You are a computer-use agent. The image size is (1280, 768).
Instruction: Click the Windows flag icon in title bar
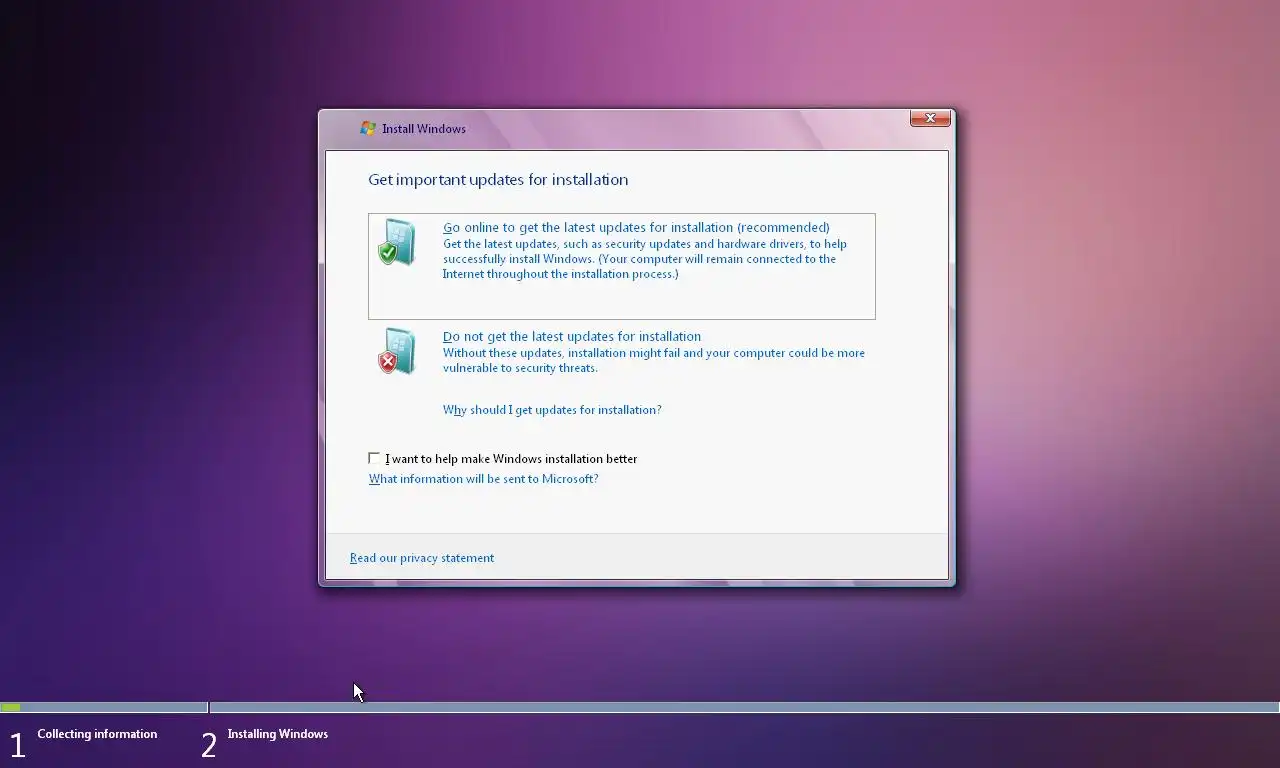point(368,128)
